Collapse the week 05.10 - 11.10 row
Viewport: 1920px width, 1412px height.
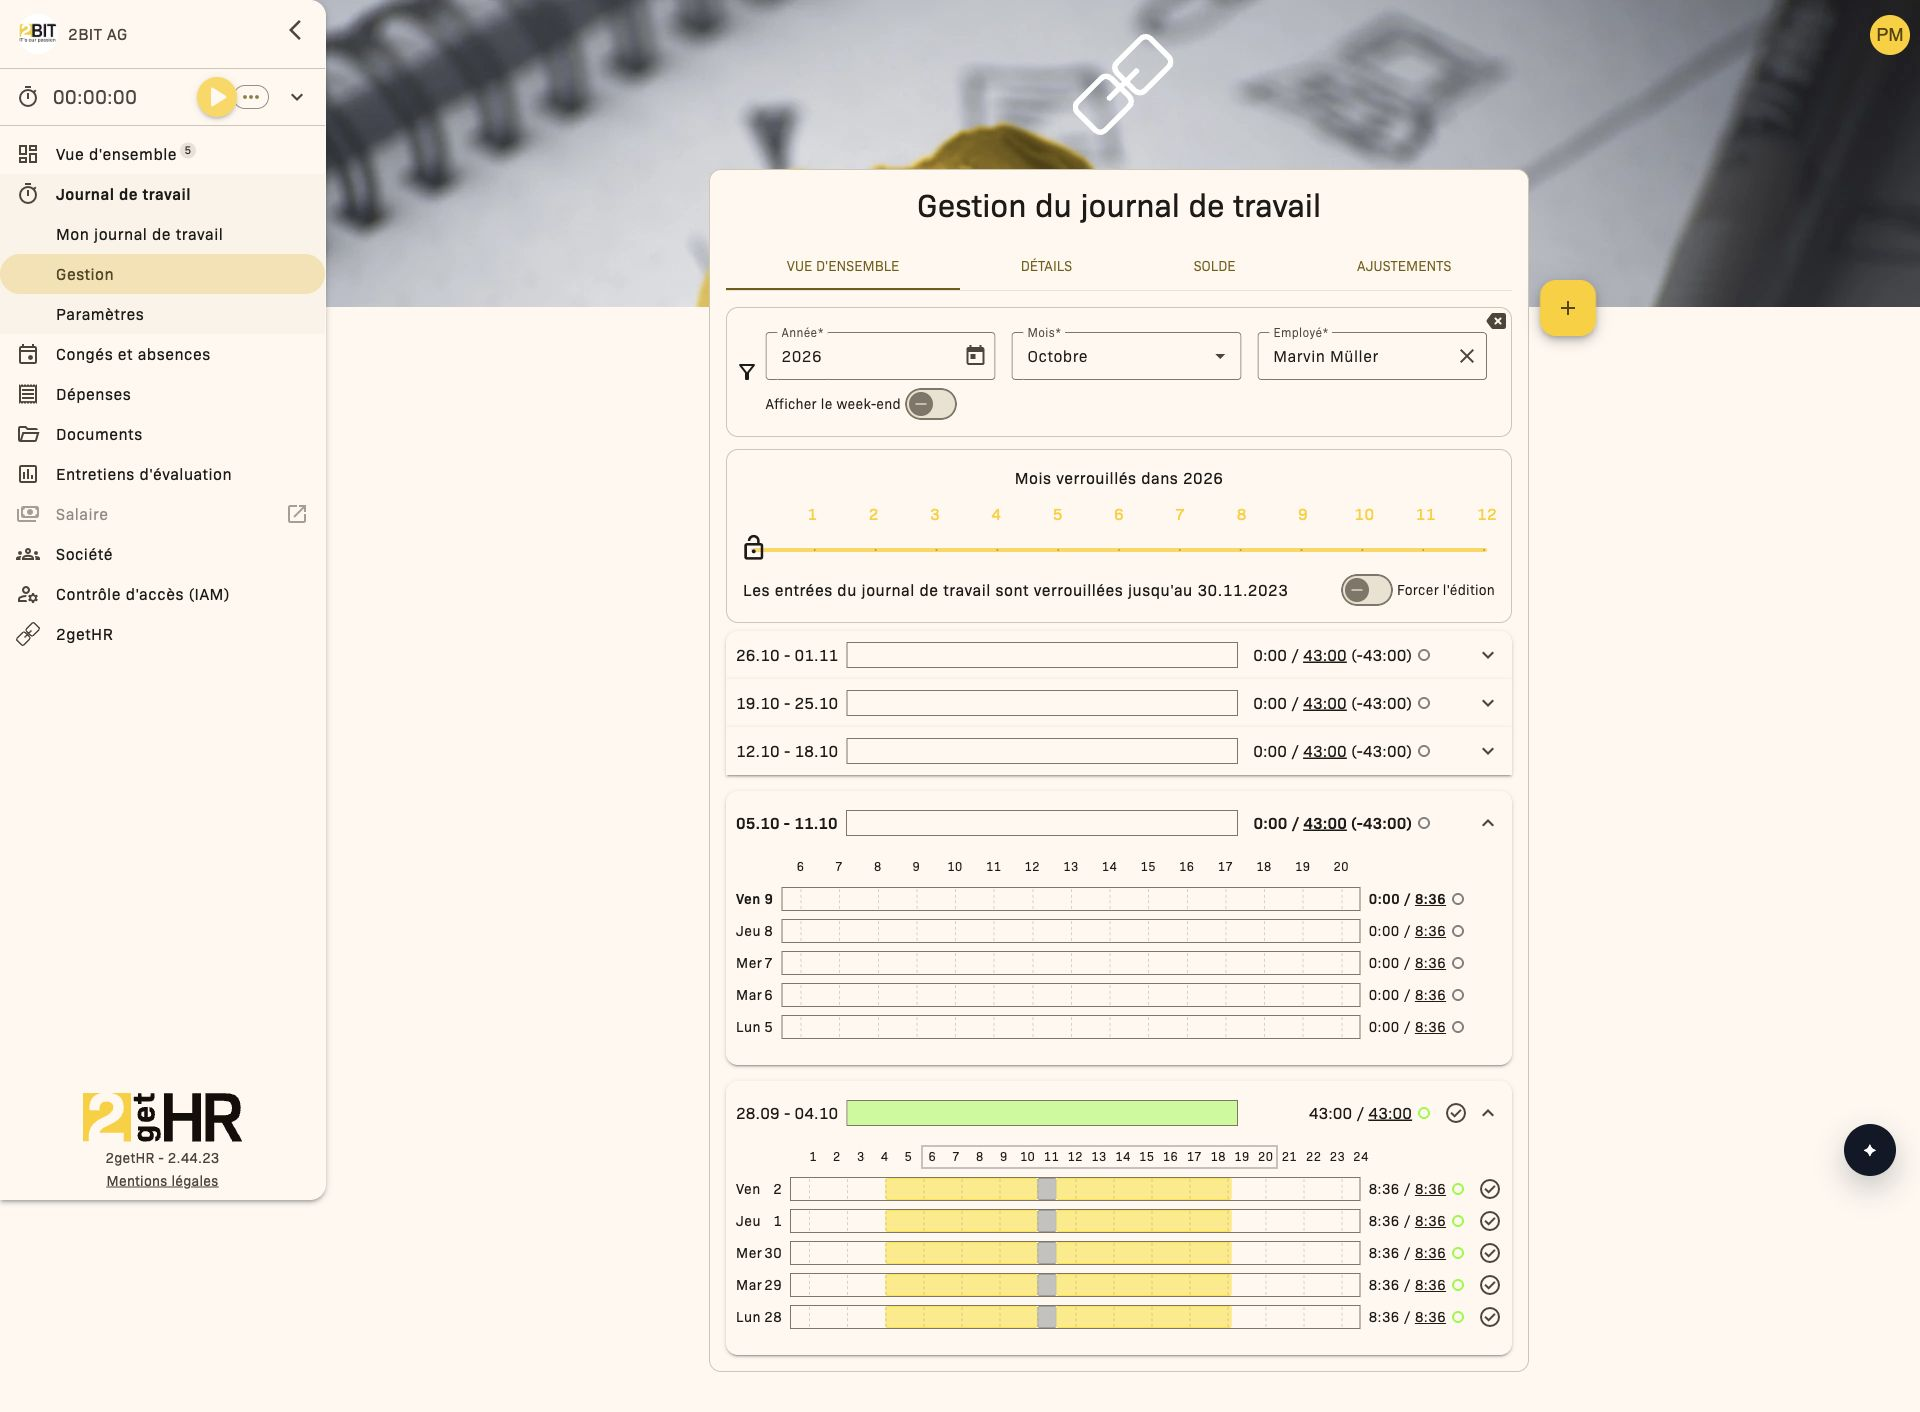click(x=1488, y=823)
